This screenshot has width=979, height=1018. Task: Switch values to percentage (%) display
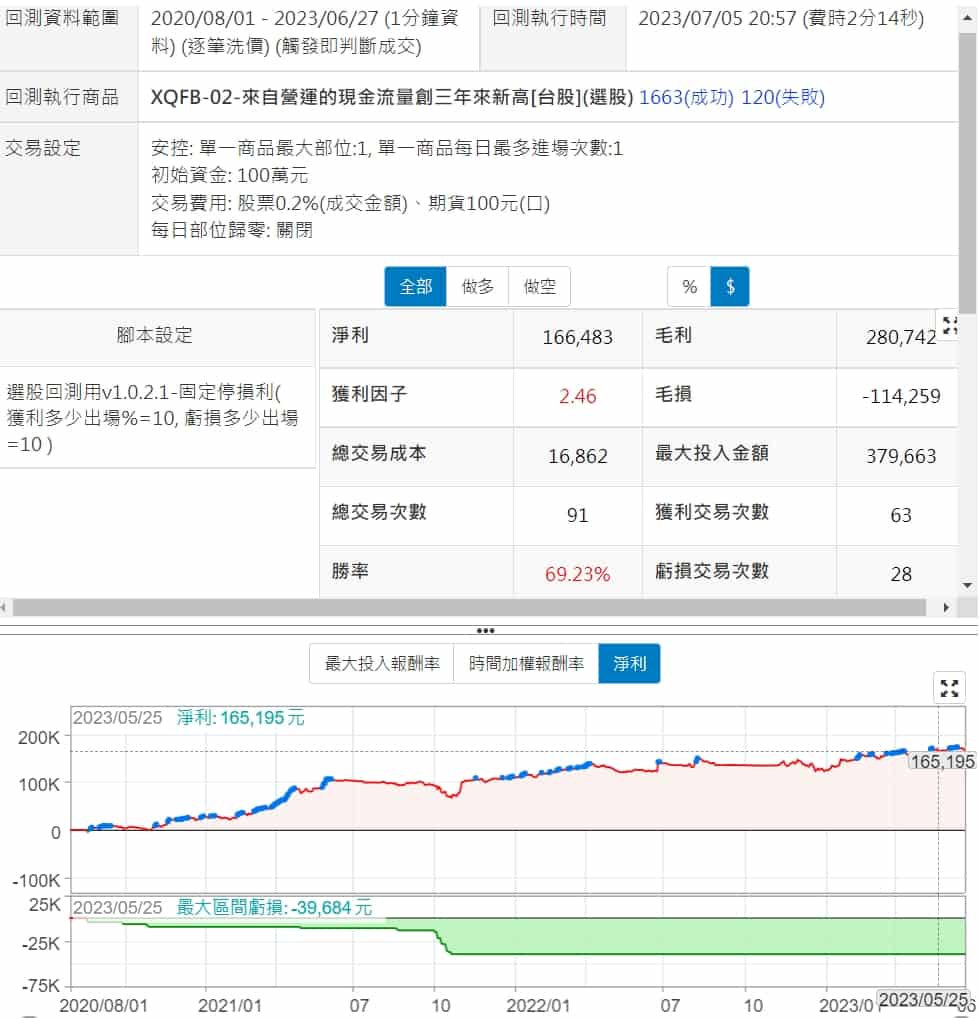pos(689,287)
